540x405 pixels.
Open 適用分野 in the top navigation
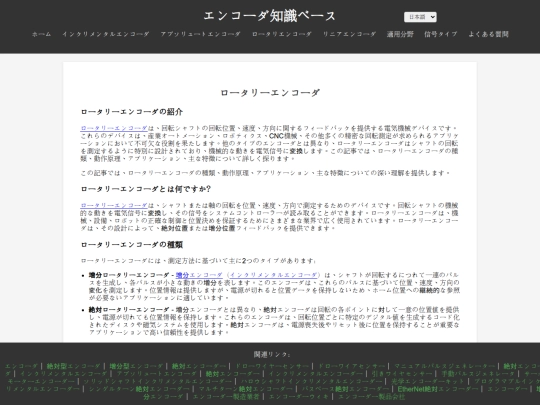tap(400, 34)
